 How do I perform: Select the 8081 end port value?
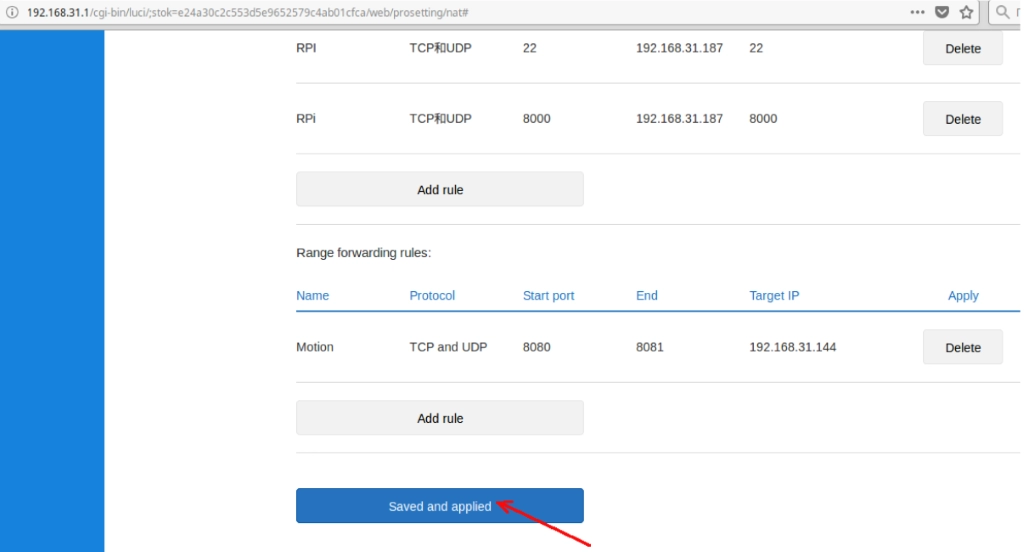[x=649, y=347]
